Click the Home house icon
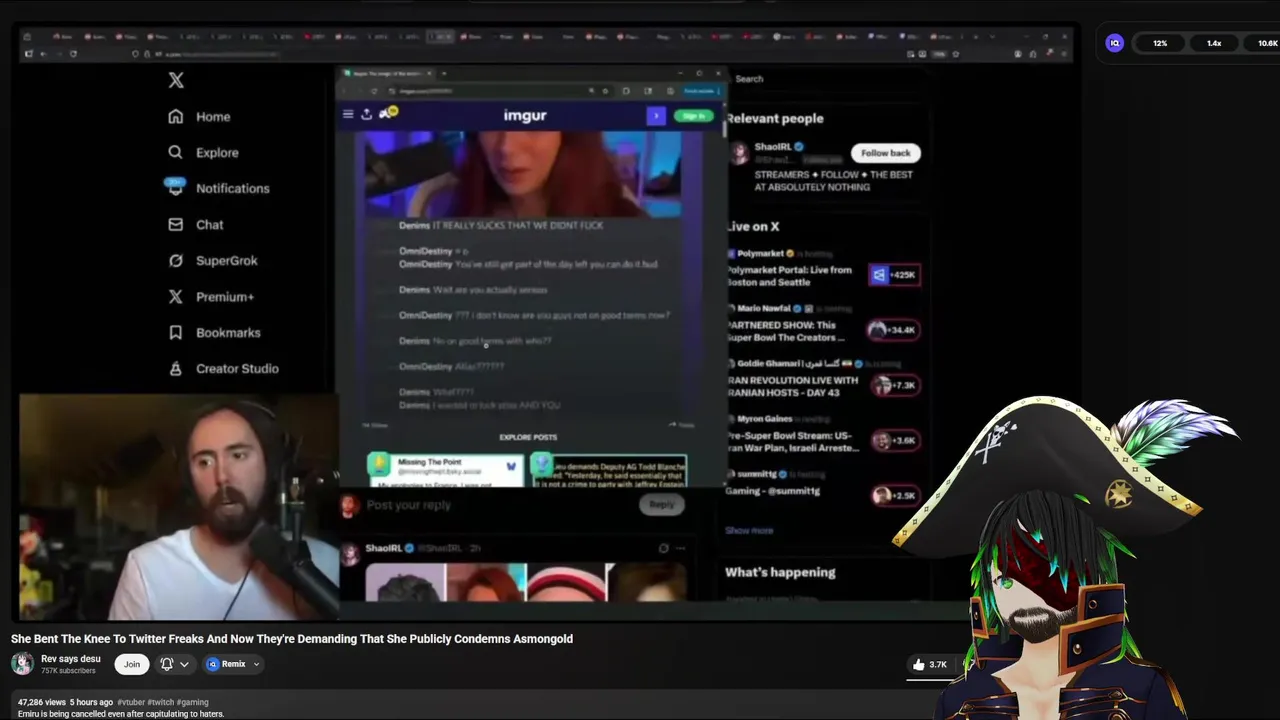 176,117
